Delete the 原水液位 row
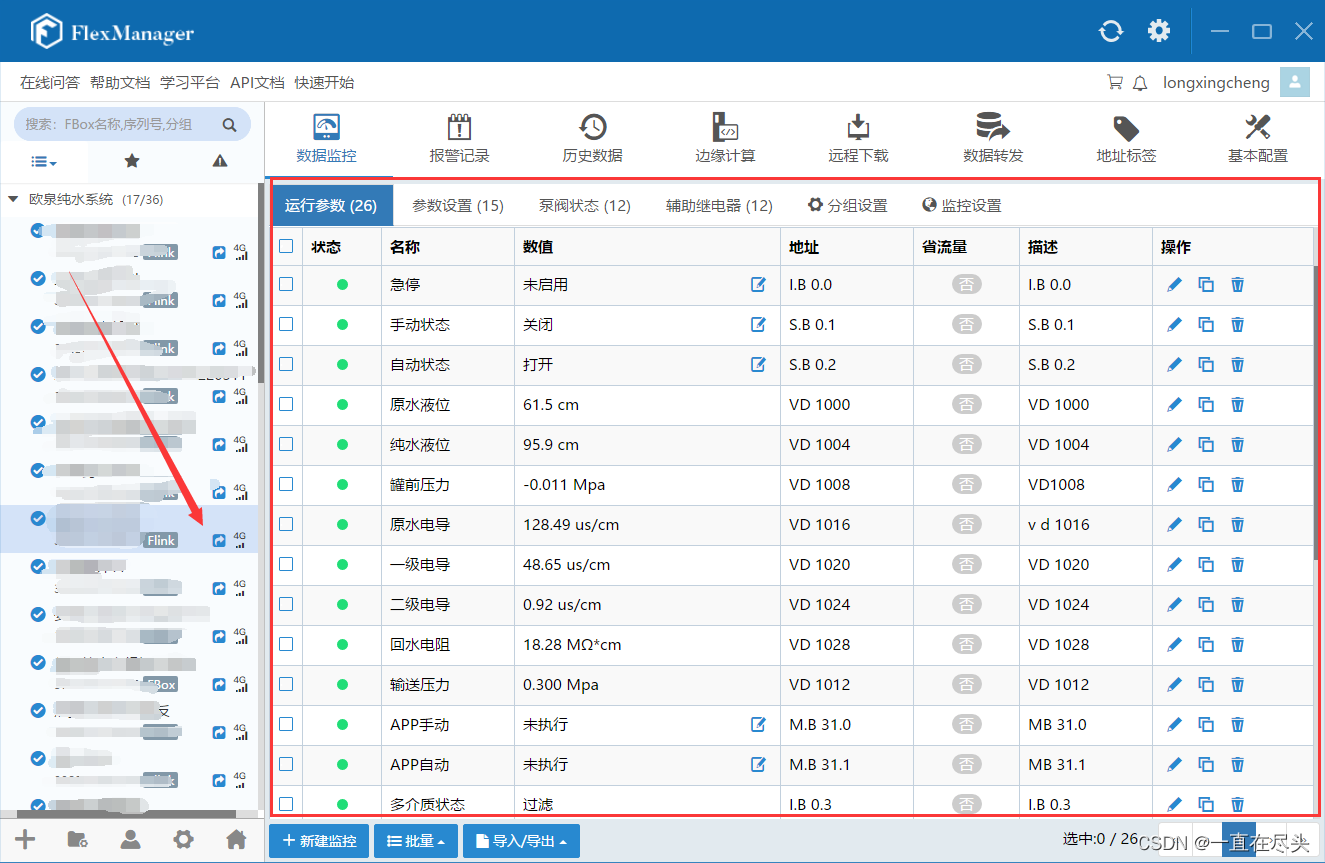Screen dimensions: 1325x863 click(x=1237, y=405)
